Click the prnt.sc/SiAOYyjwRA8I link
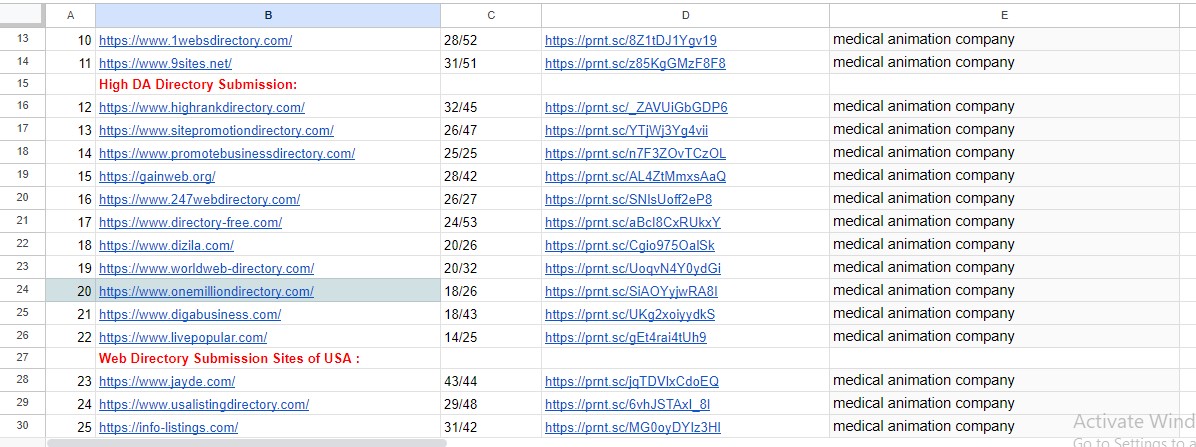The height and width of the screenshot is (447, 1196). pyautogui.click(x=631, y=292)
